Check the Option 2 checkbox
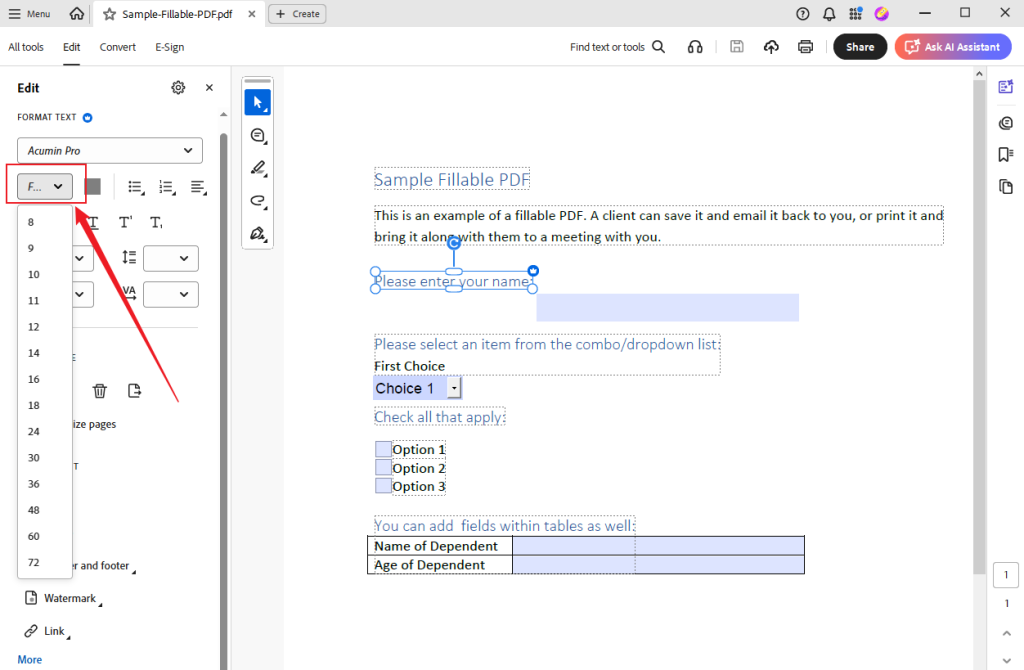The width and height of the screenshot is (1024, 670). (383, 467)
